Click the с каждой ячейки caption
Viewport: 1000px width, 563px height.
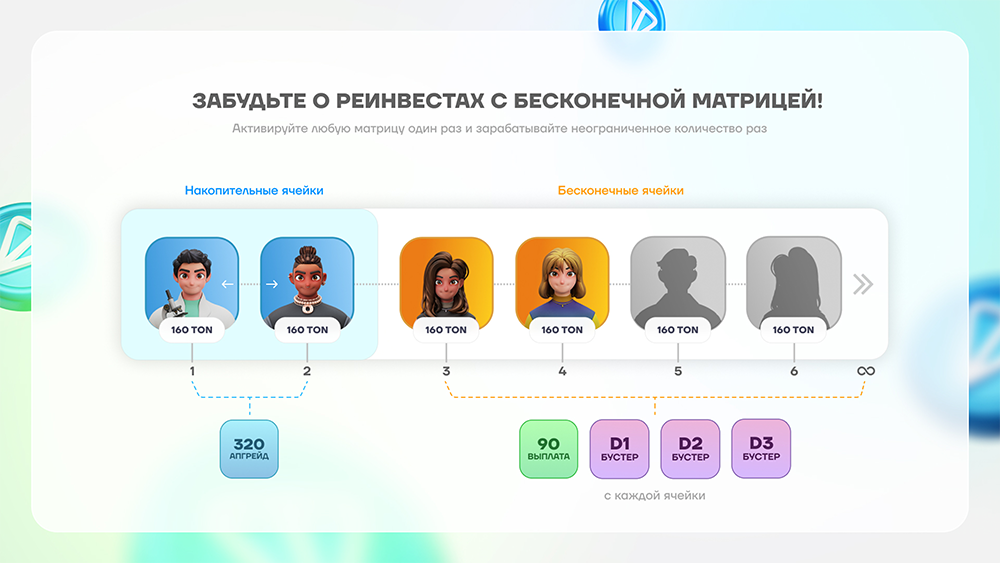tap(655, 495)
